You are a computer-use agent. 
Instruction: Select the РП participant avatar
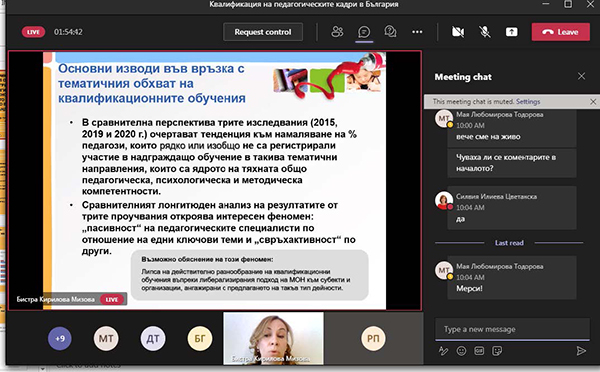[373, 338]
